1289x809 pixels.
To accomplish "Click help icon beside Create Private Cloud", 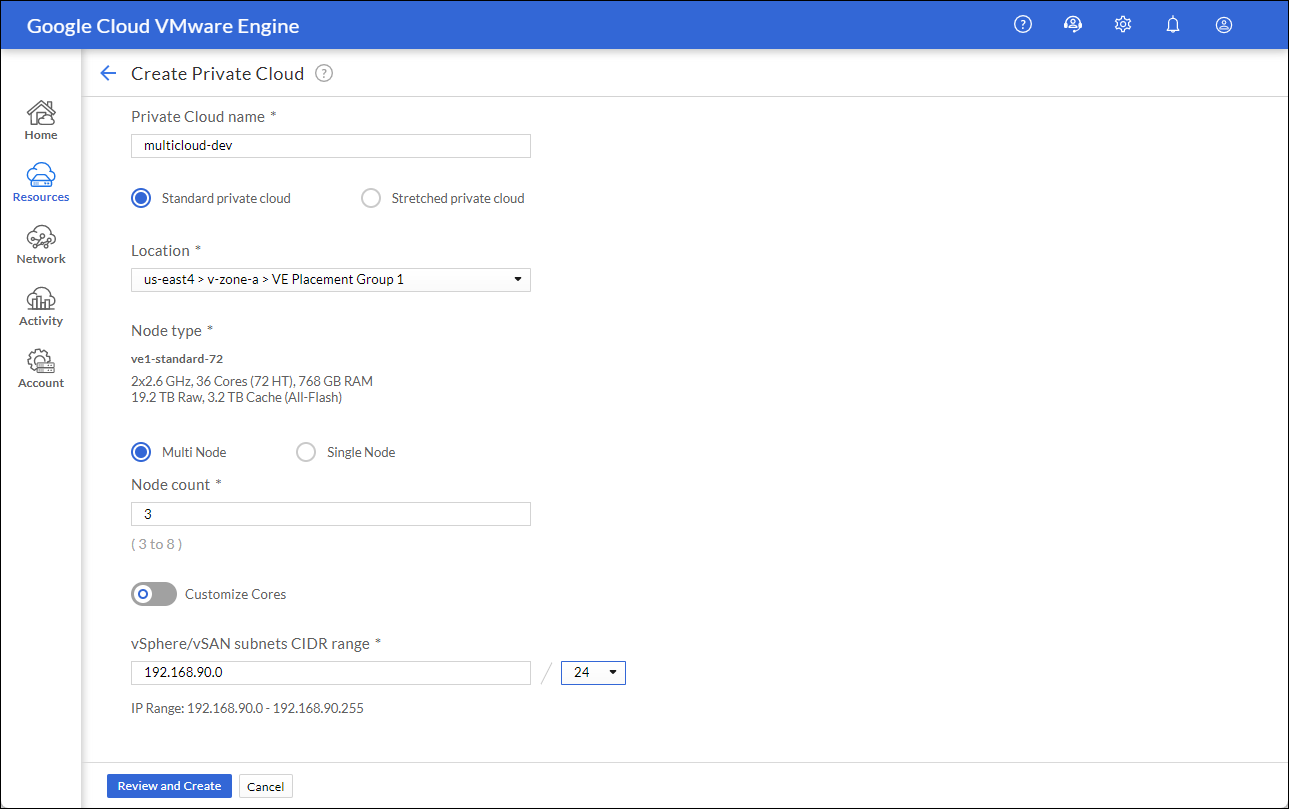I will [x=324, y=73].
